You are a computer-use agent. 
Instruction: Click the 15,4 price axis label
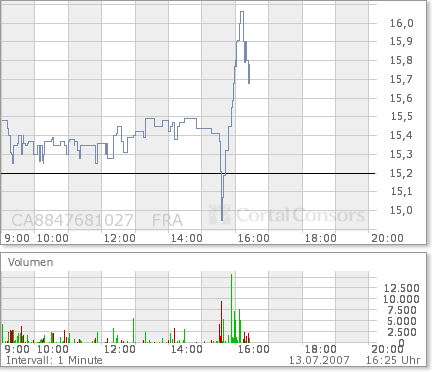pos(402,135)
